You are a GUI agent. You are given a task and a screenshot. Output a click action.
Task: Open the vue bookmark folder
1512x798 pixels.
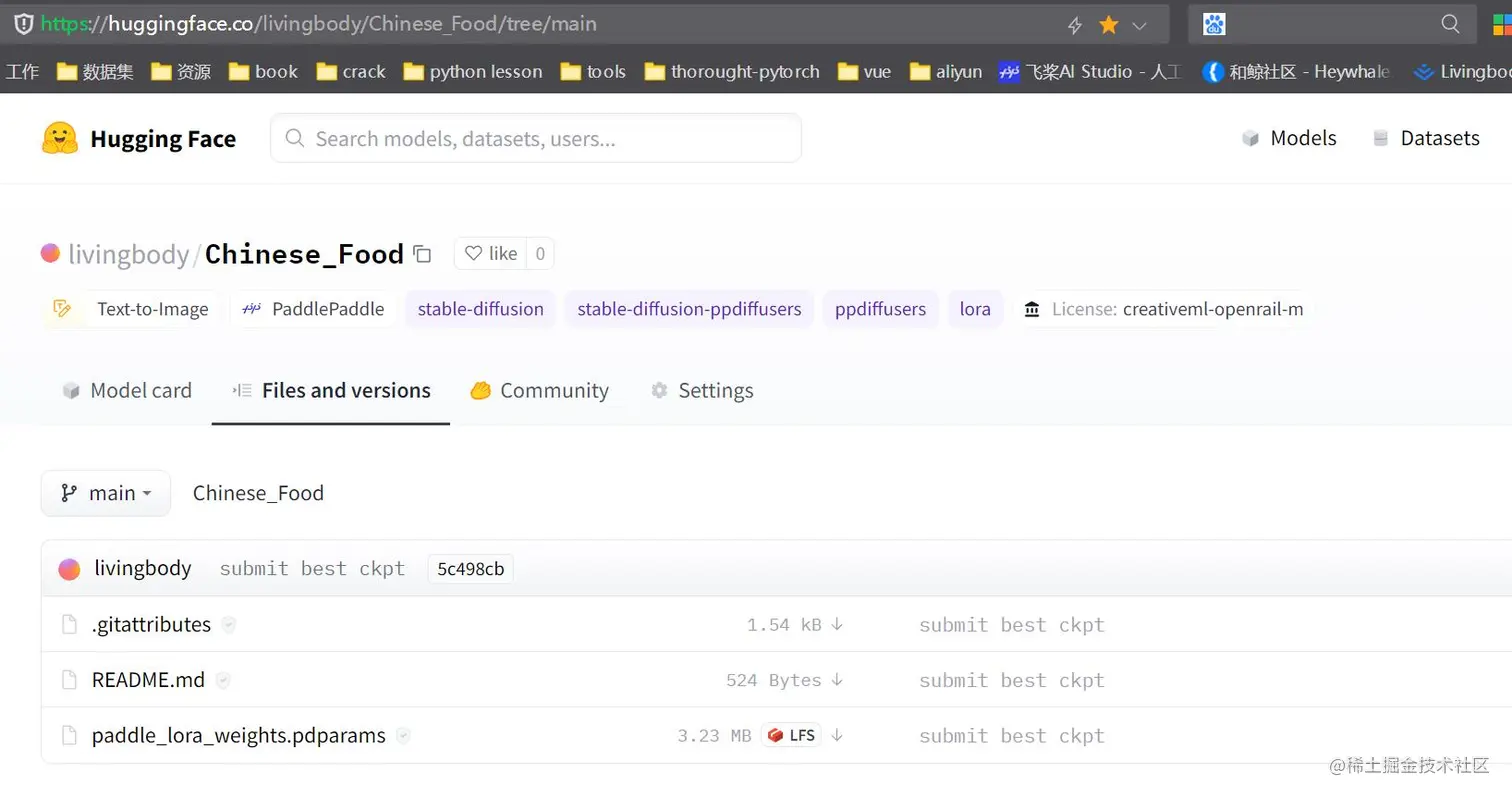864,71
